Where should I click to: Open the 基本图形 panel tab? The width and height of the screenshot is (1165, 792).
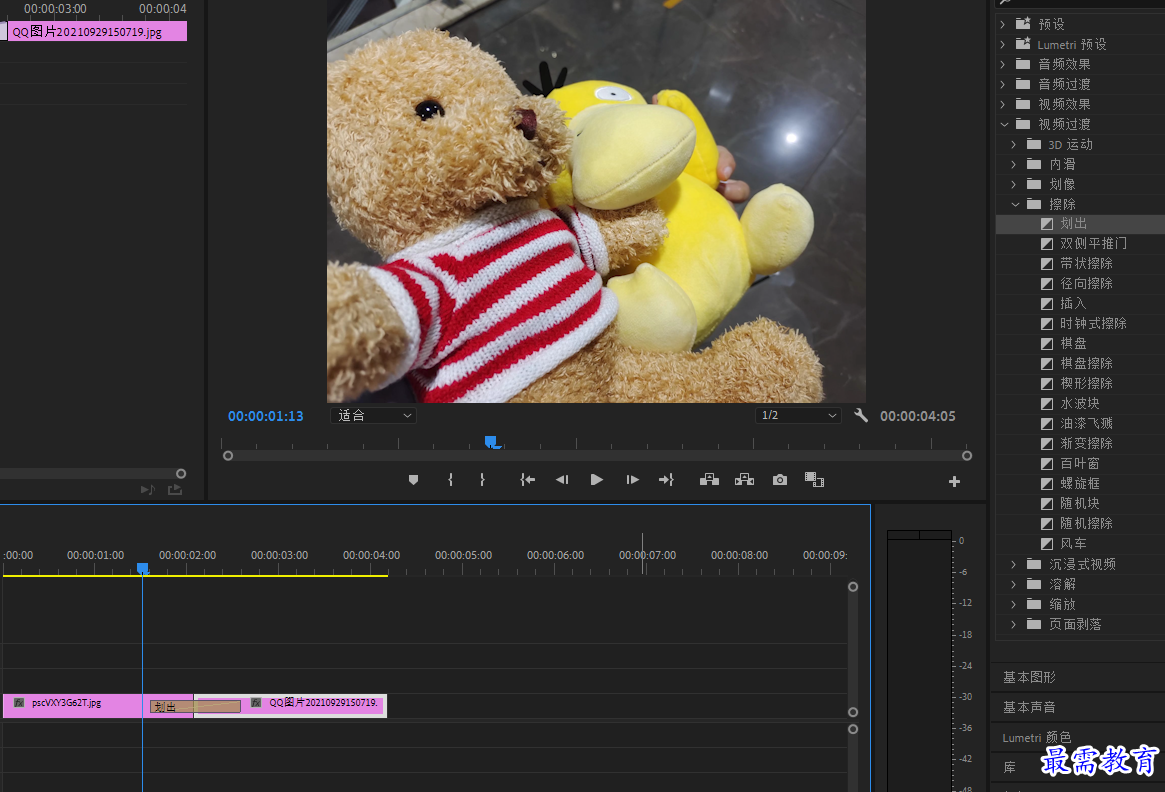[x=1029, y=678]
